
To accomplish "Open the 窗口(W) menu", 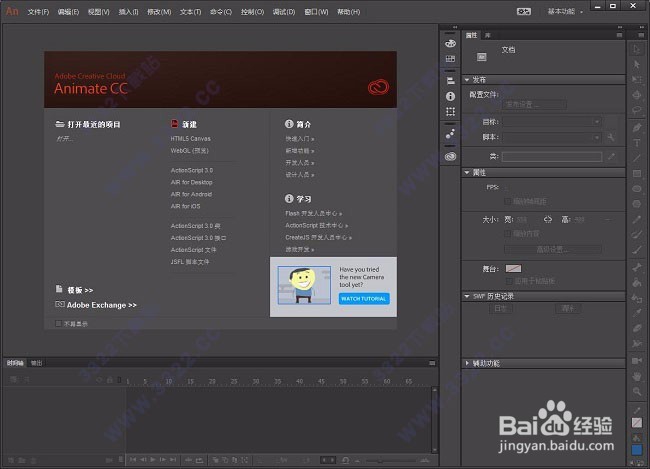I will [x=316, y=12].
